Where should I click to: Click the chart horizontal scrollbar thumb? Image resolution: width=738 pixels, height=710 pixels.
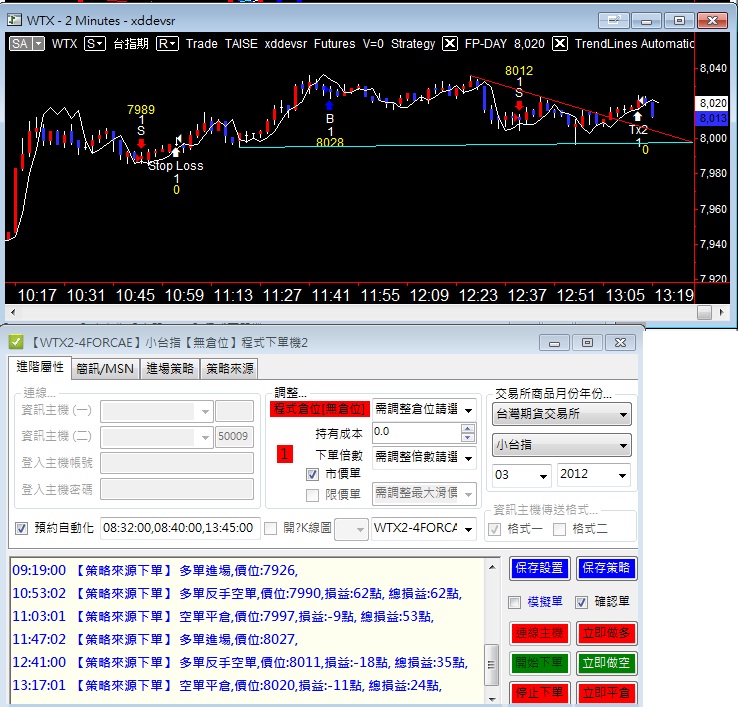(704, 312)
